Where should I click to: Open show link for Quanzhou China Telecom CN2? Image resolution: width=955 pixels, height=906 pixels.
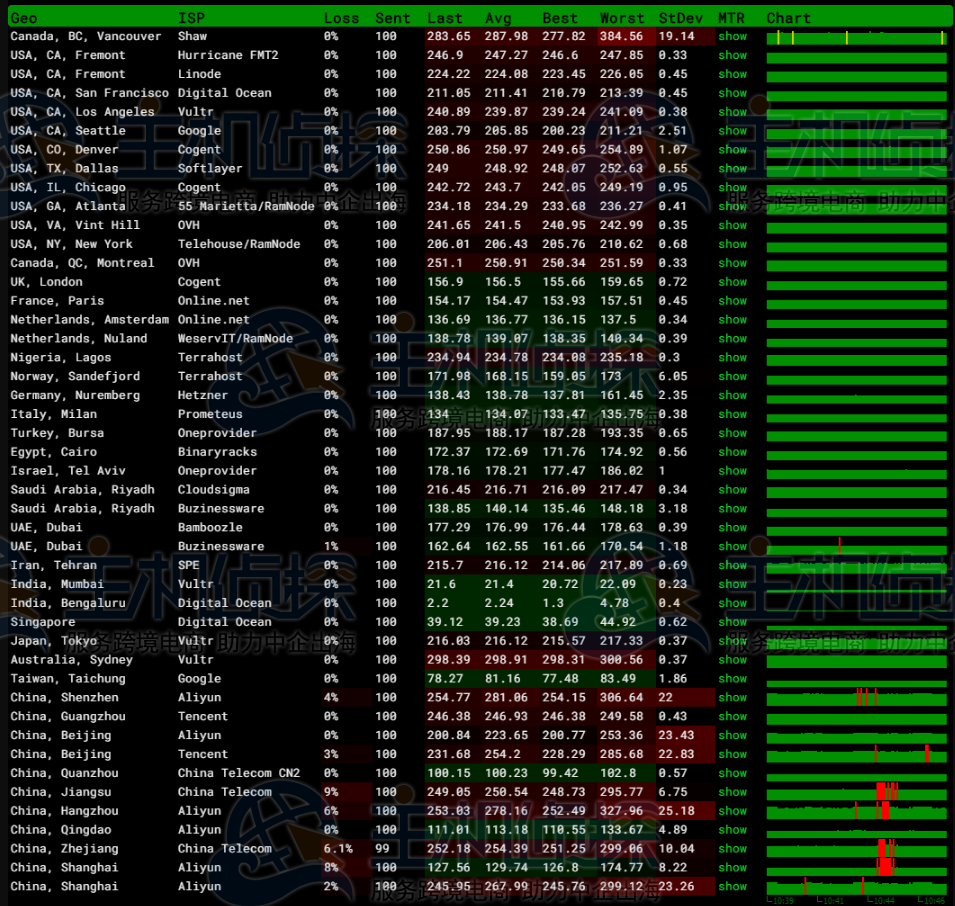coord(732,773)
